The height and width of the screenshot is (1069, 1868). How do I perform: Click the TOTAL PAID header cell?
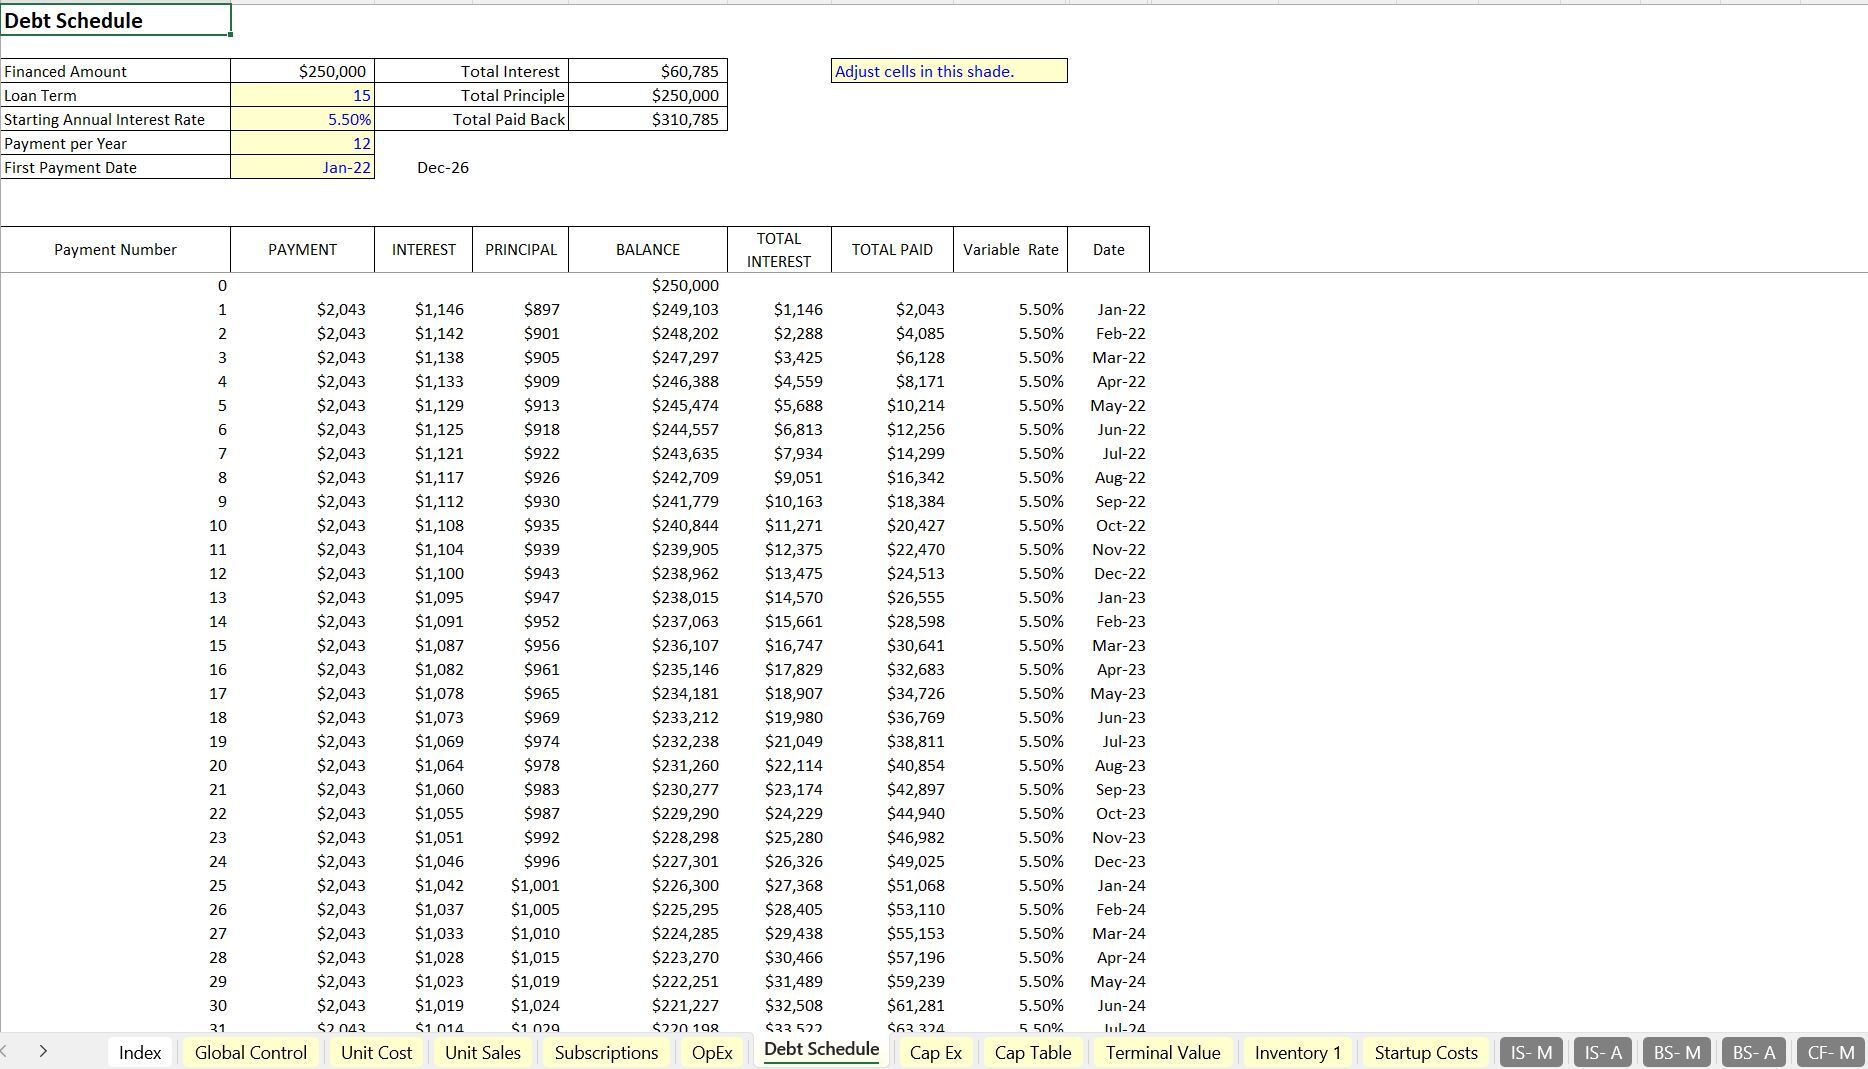892,249
